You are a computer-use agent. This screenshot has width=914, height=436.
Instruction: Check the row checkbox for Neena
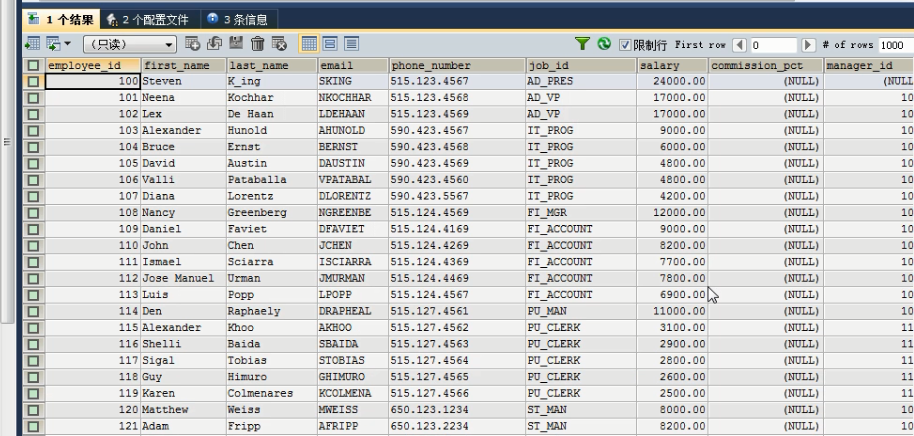[33, 98]
